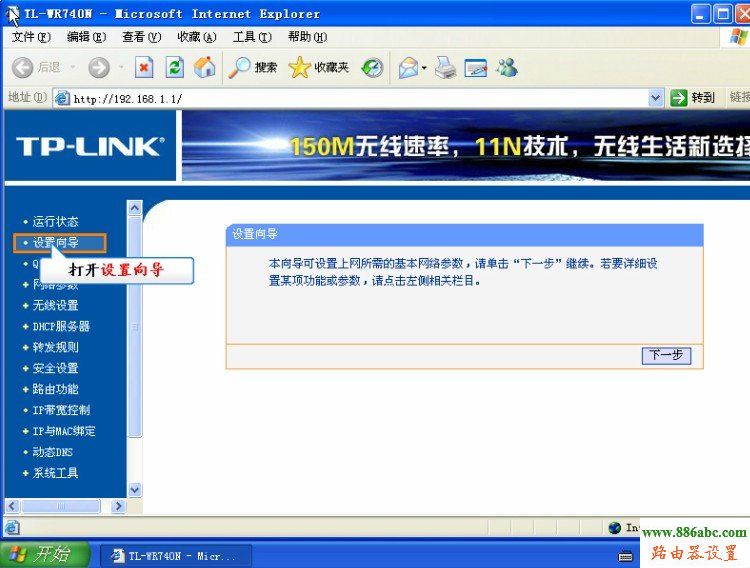Expand the address bar URL dropdown
This screenshot has height=568, width=750.
[655, 98]
